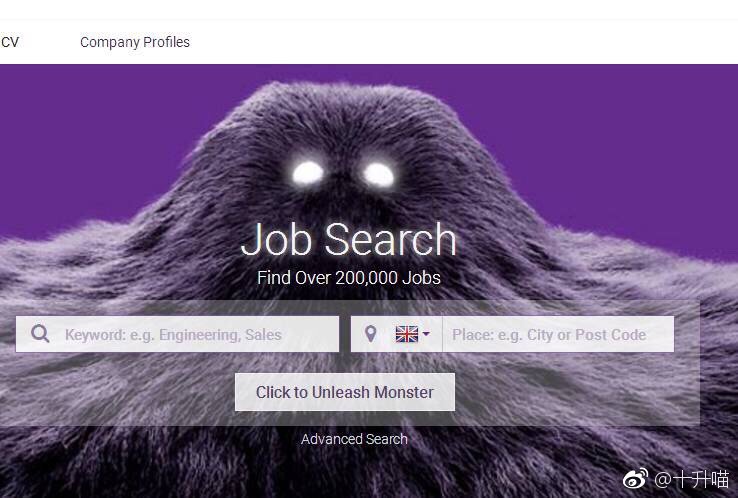Open the Company Profiles menu
The width and height of the screenshot is (738, 498).
point(135,42)
